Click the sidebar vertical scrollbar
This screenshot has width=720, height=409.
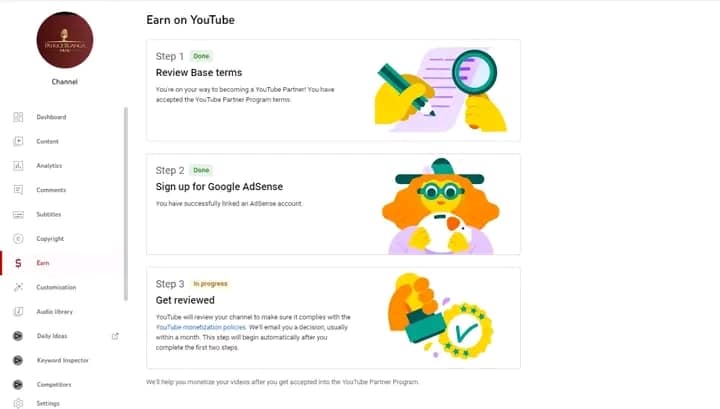(125, 200)
